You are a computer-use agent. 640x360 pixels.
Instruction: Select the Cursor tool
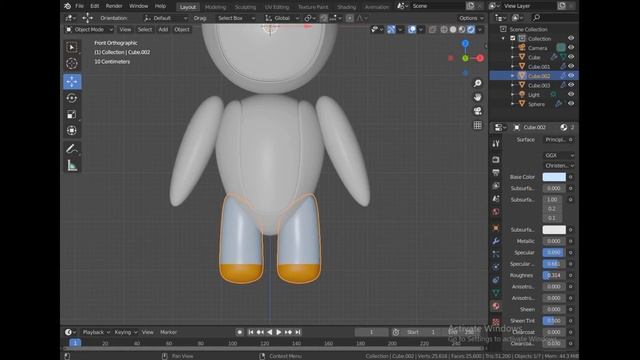coord(72,64)
